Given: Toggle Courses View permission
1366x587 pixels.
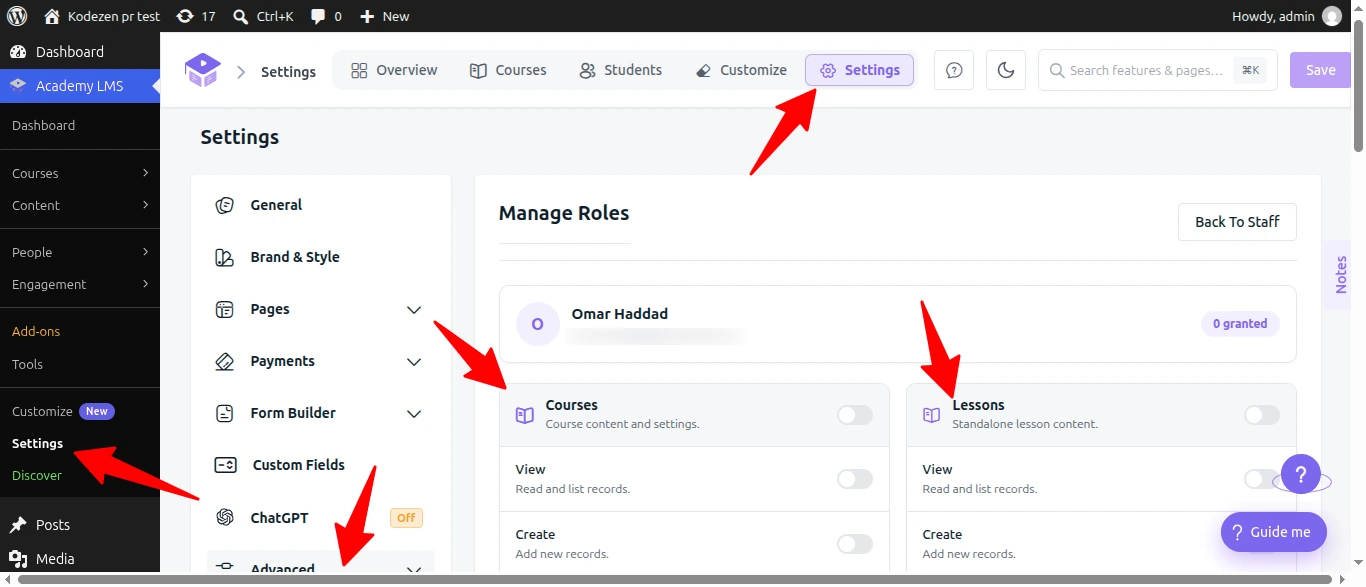Looking at the screenshot, I should coord(855,479).
